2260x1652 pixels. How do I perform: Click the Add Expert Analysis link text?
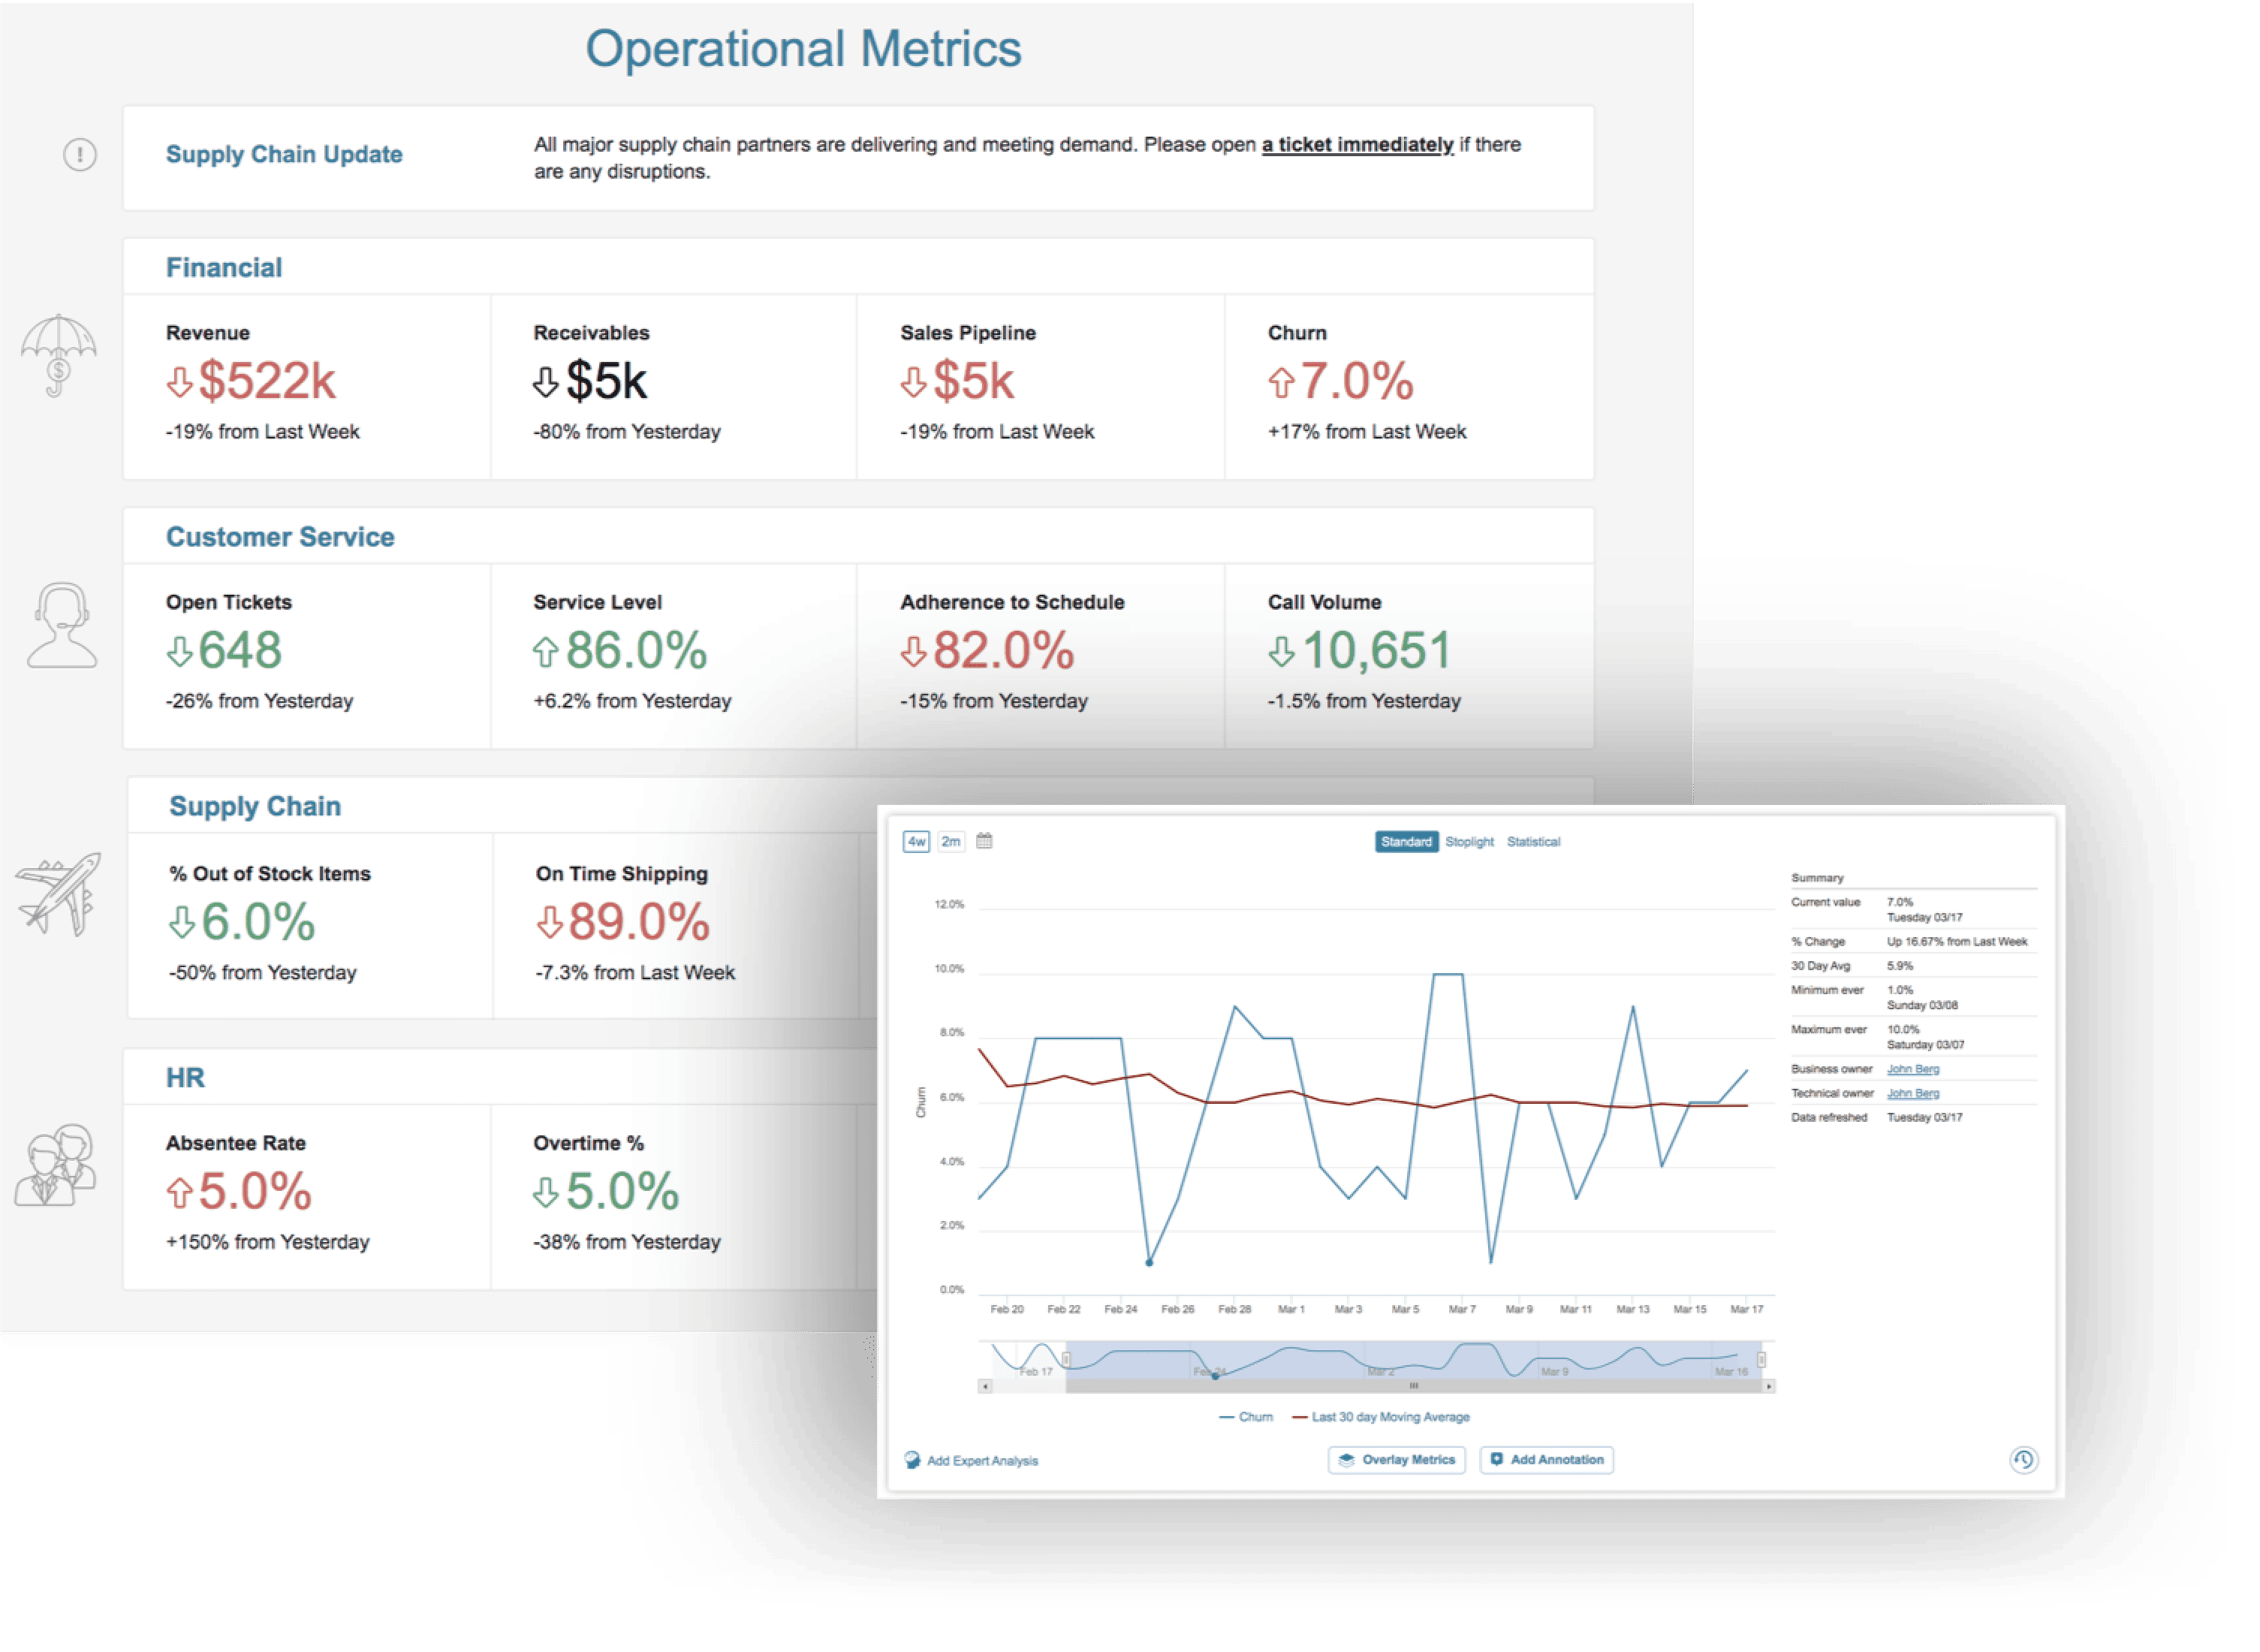point(982,1461)
